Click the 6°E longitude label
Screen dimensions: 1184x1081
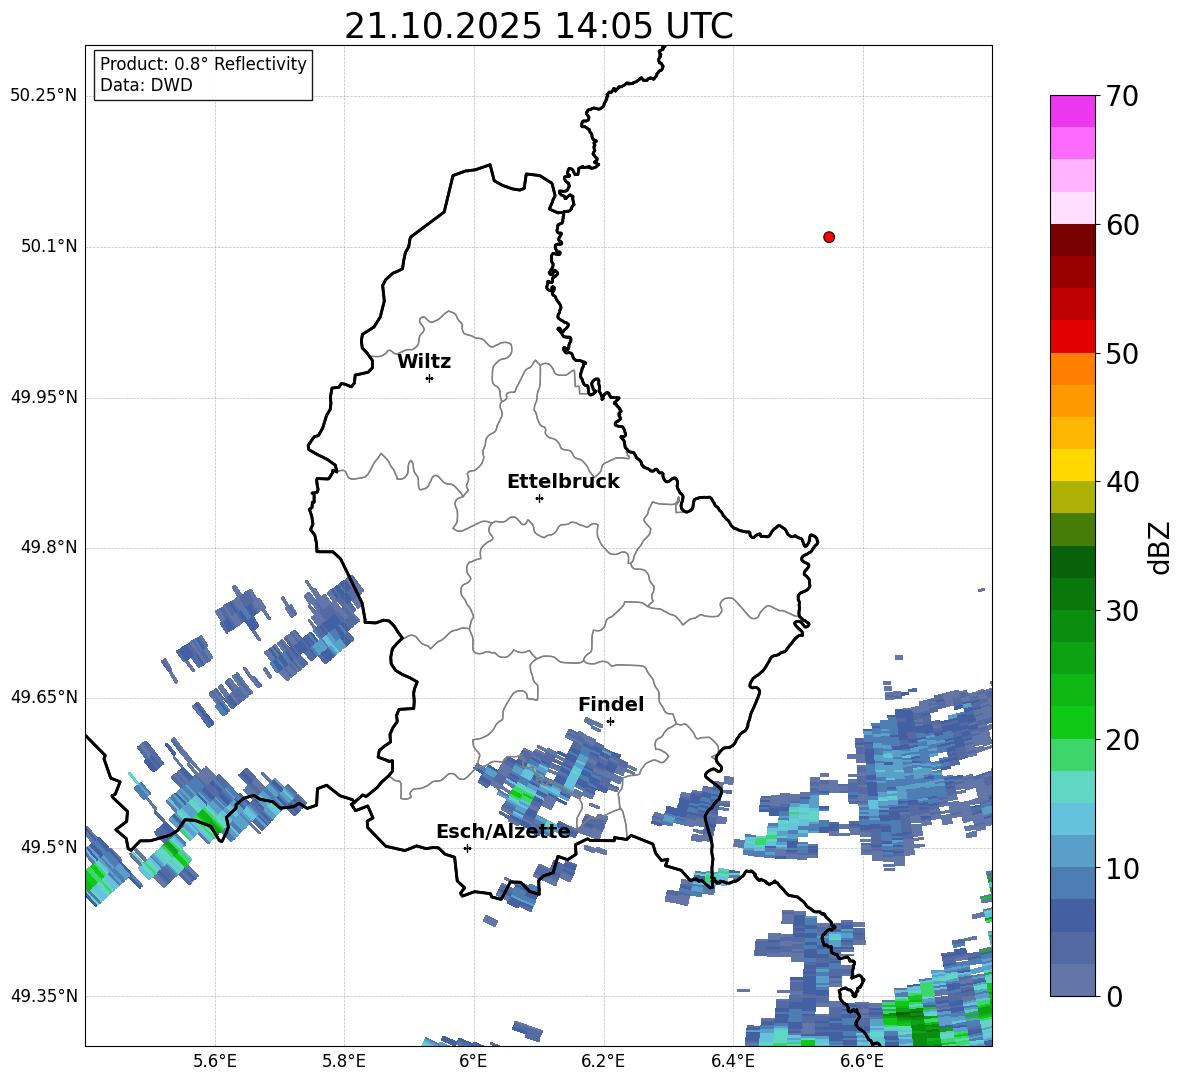point(474,1061)
